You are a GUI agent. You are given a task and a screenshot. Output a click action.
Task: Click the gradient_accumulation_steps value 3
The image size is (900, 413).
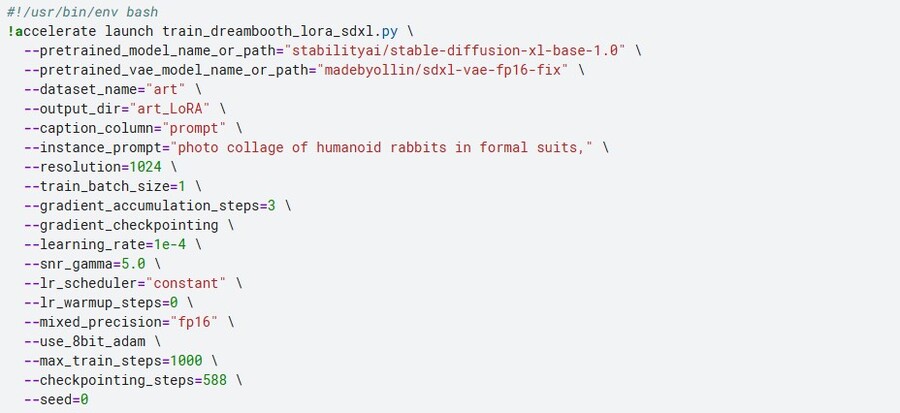pyautogui.click(x=271, y=205)
